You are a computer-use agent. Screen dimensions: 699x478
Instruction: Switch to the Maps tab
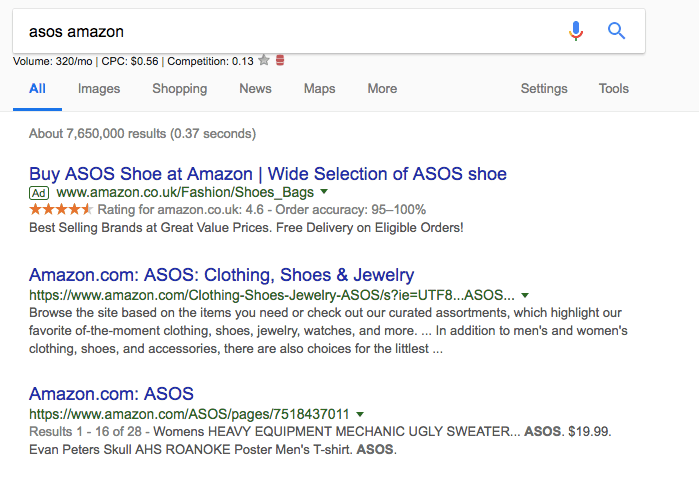[320, 89]
